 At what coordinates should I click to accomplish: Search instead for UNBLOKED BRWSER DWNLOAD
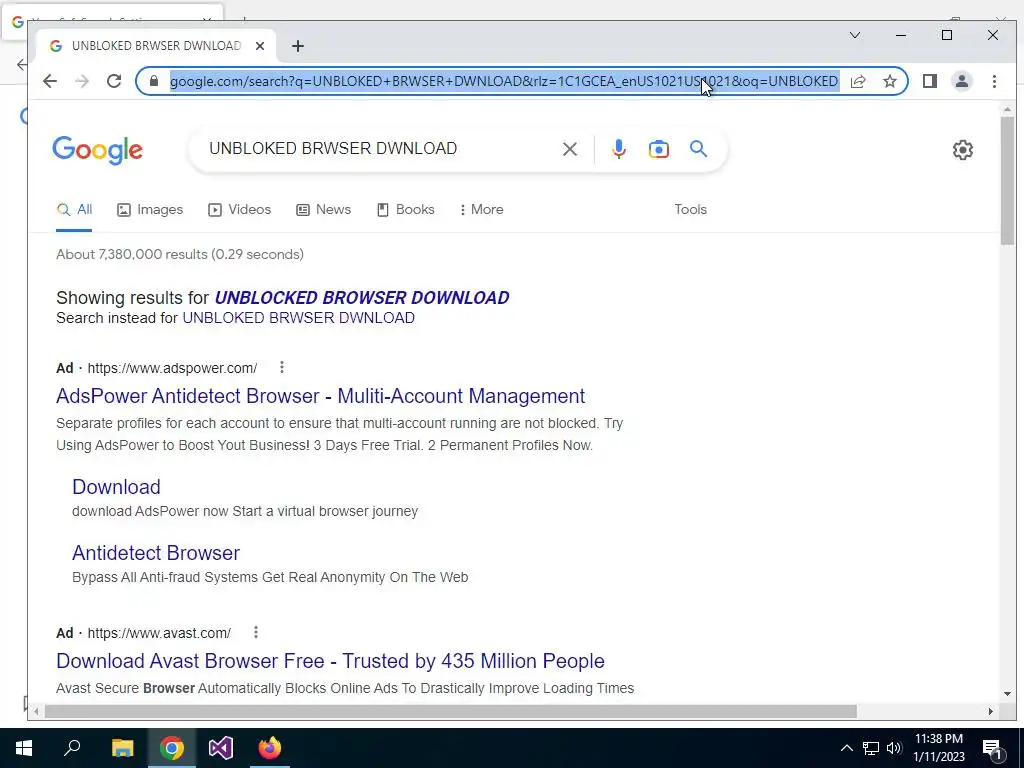298,318
